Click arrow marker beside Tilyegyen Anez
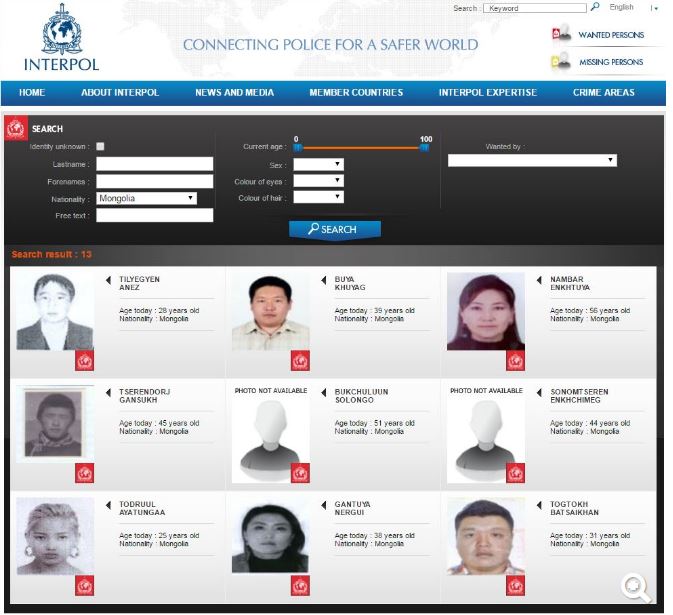 tap(108, 280)
